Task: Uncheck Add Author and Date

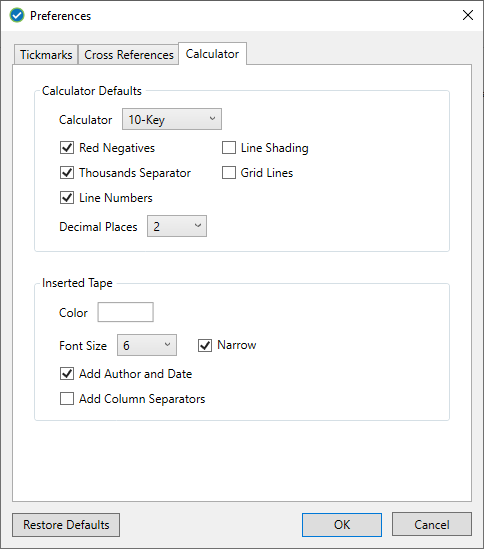Action: [x=67, y=374]
